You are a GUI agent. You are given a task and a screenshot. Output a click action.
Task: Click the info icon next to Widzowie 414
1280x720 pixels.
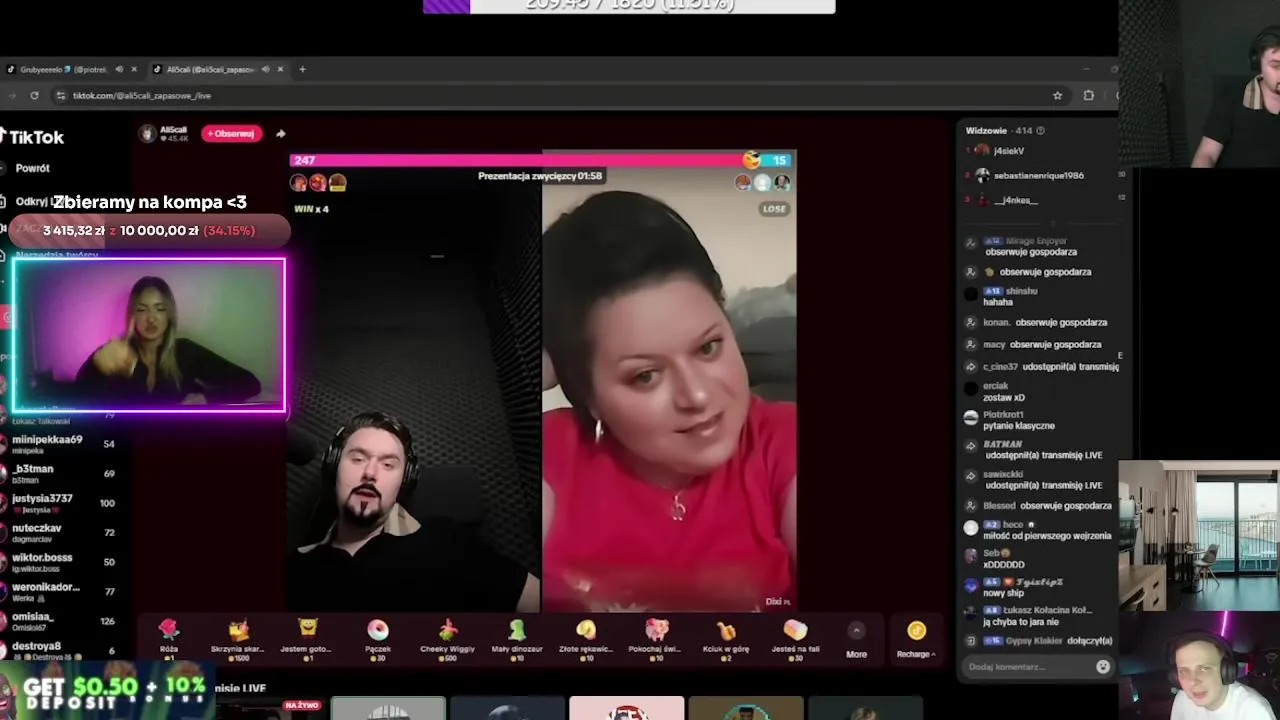click(x=1040, y=130)
